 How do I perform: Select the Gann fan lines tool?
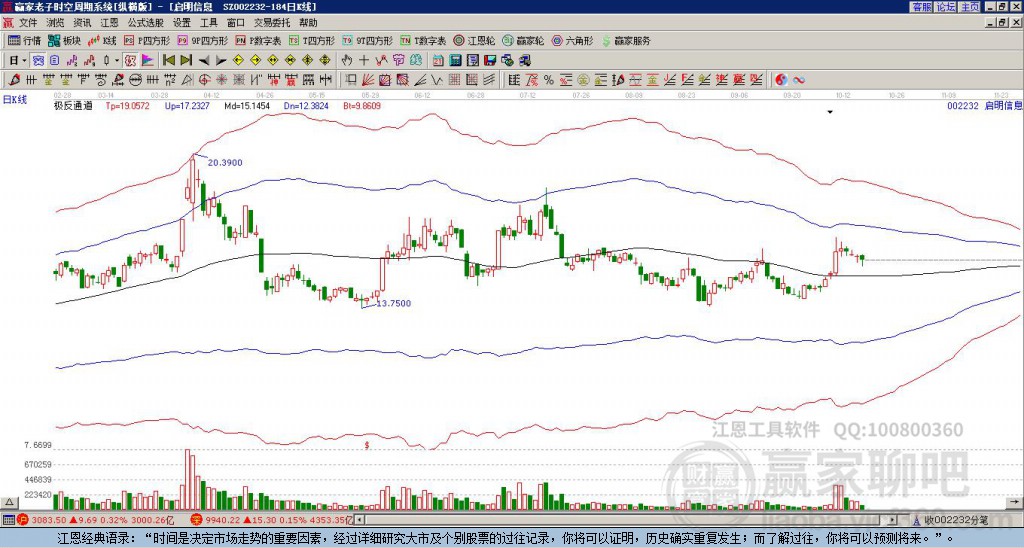pos(368,80)
